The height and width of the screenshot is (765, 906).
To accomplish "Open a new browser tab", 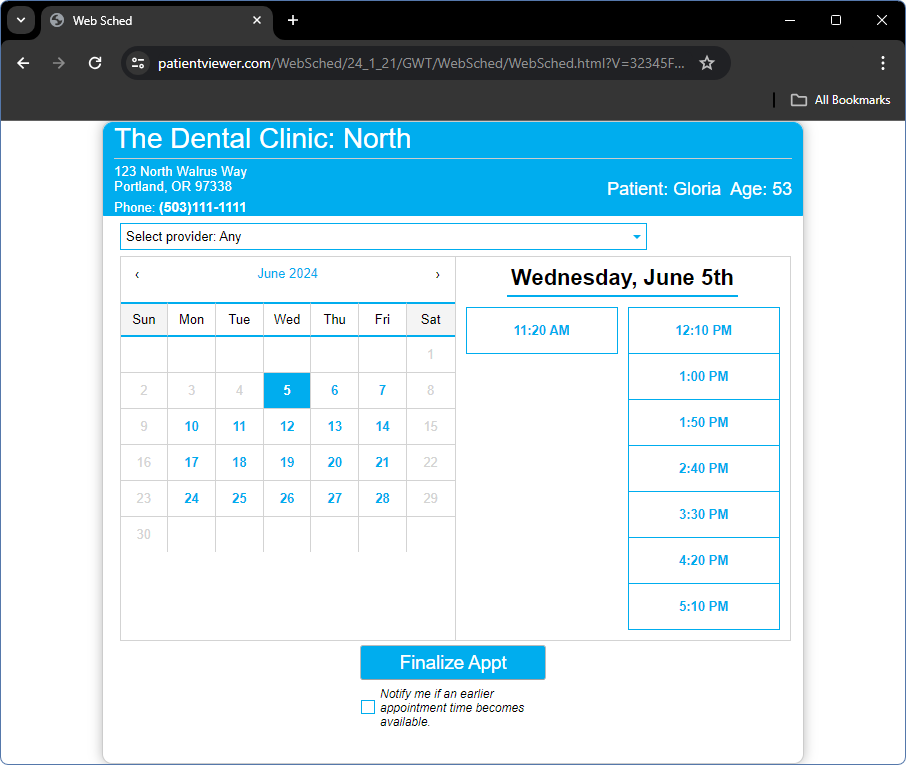I will tap(293, 20).
